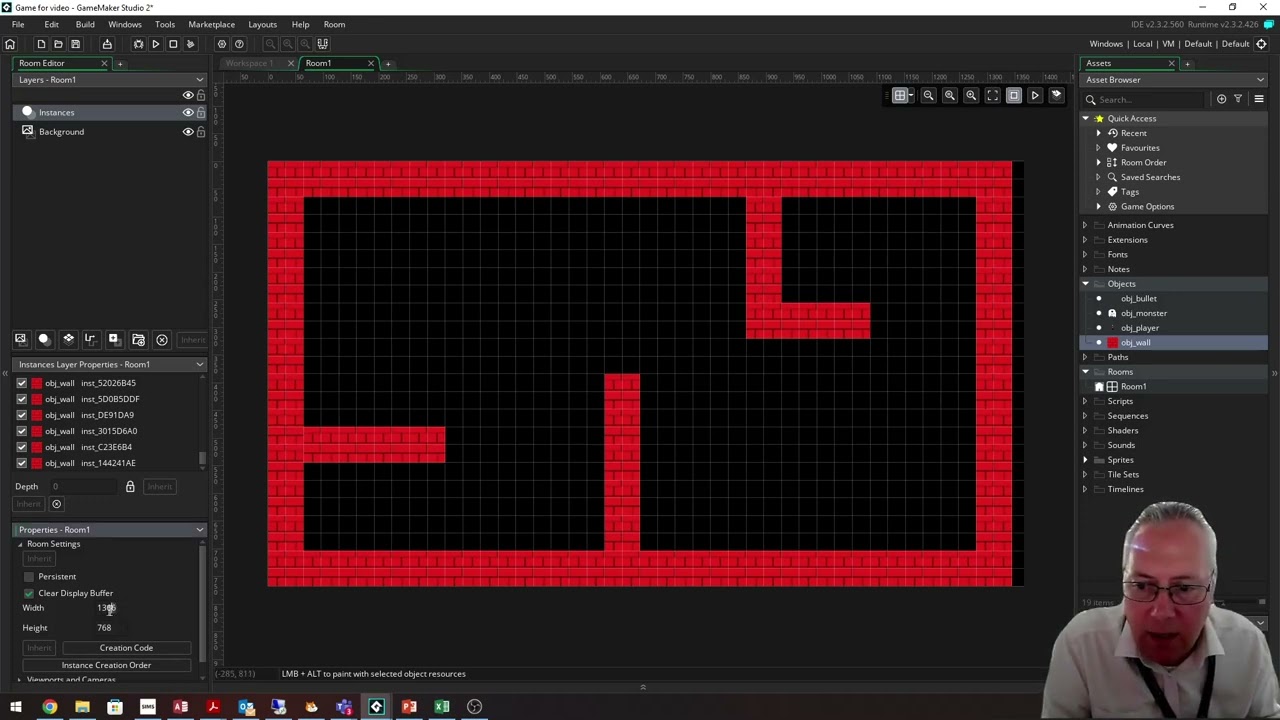
Task: Open the help question mark icon
Action: pos(239,44)
